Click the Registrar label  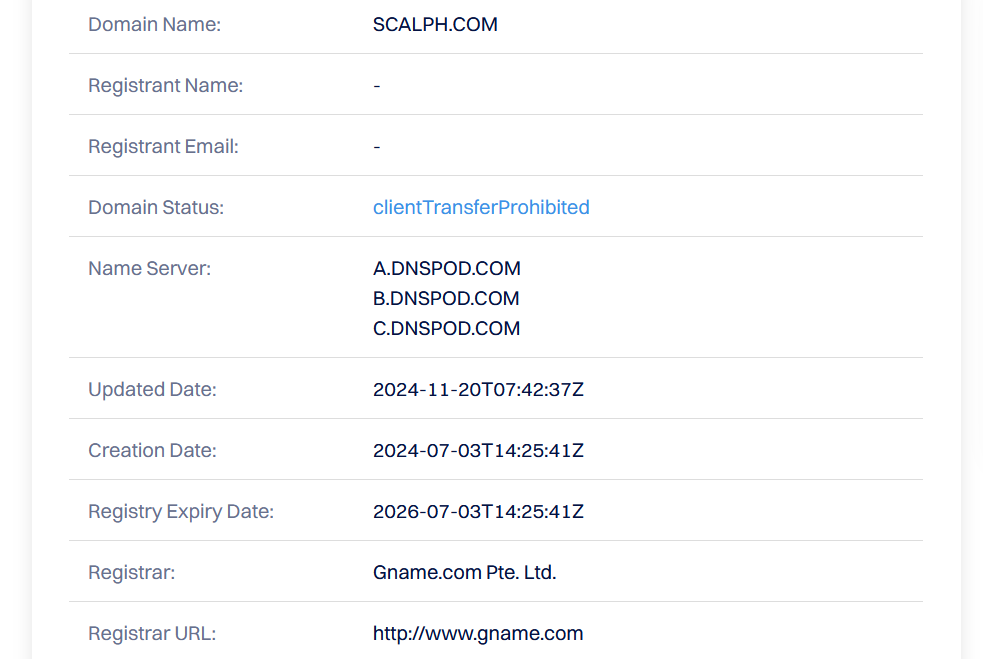(132, 572)
